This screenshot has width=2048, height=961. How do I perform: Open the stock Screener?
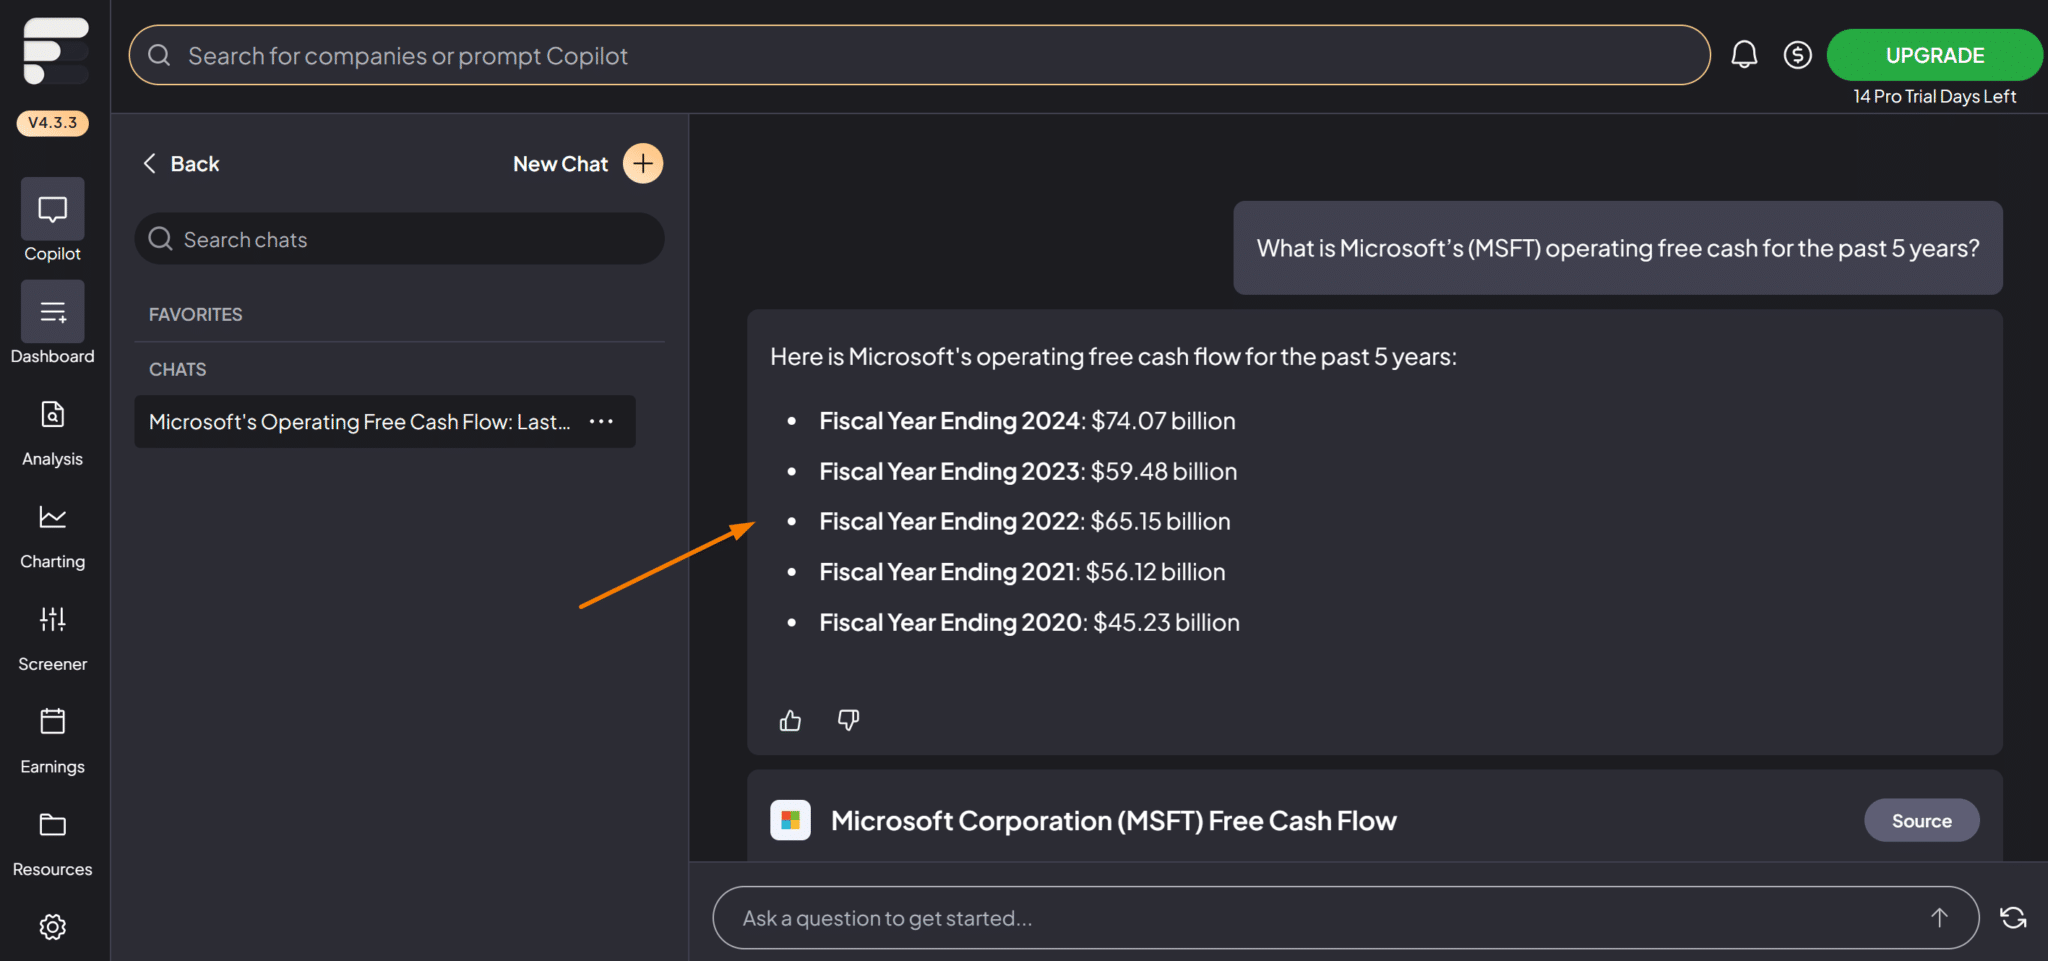point(52,630)
